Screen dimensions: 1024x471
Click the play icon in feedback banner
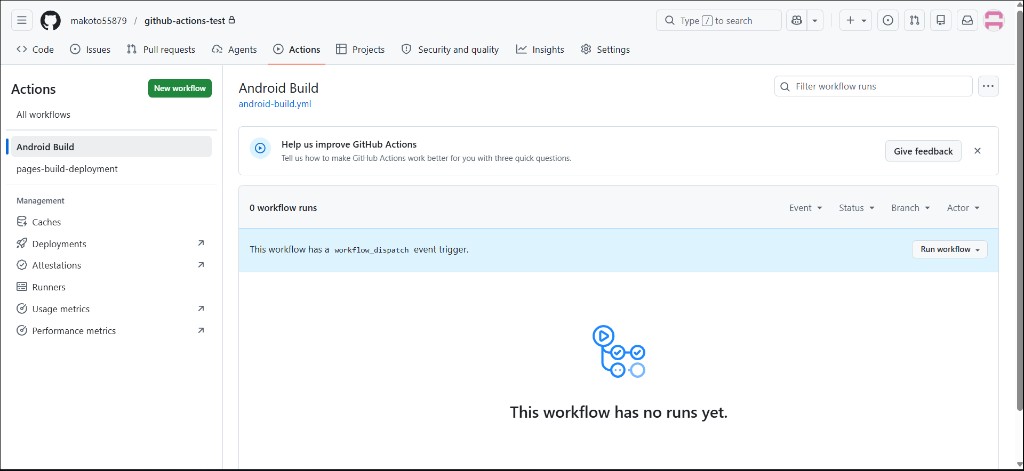(260, 149)
